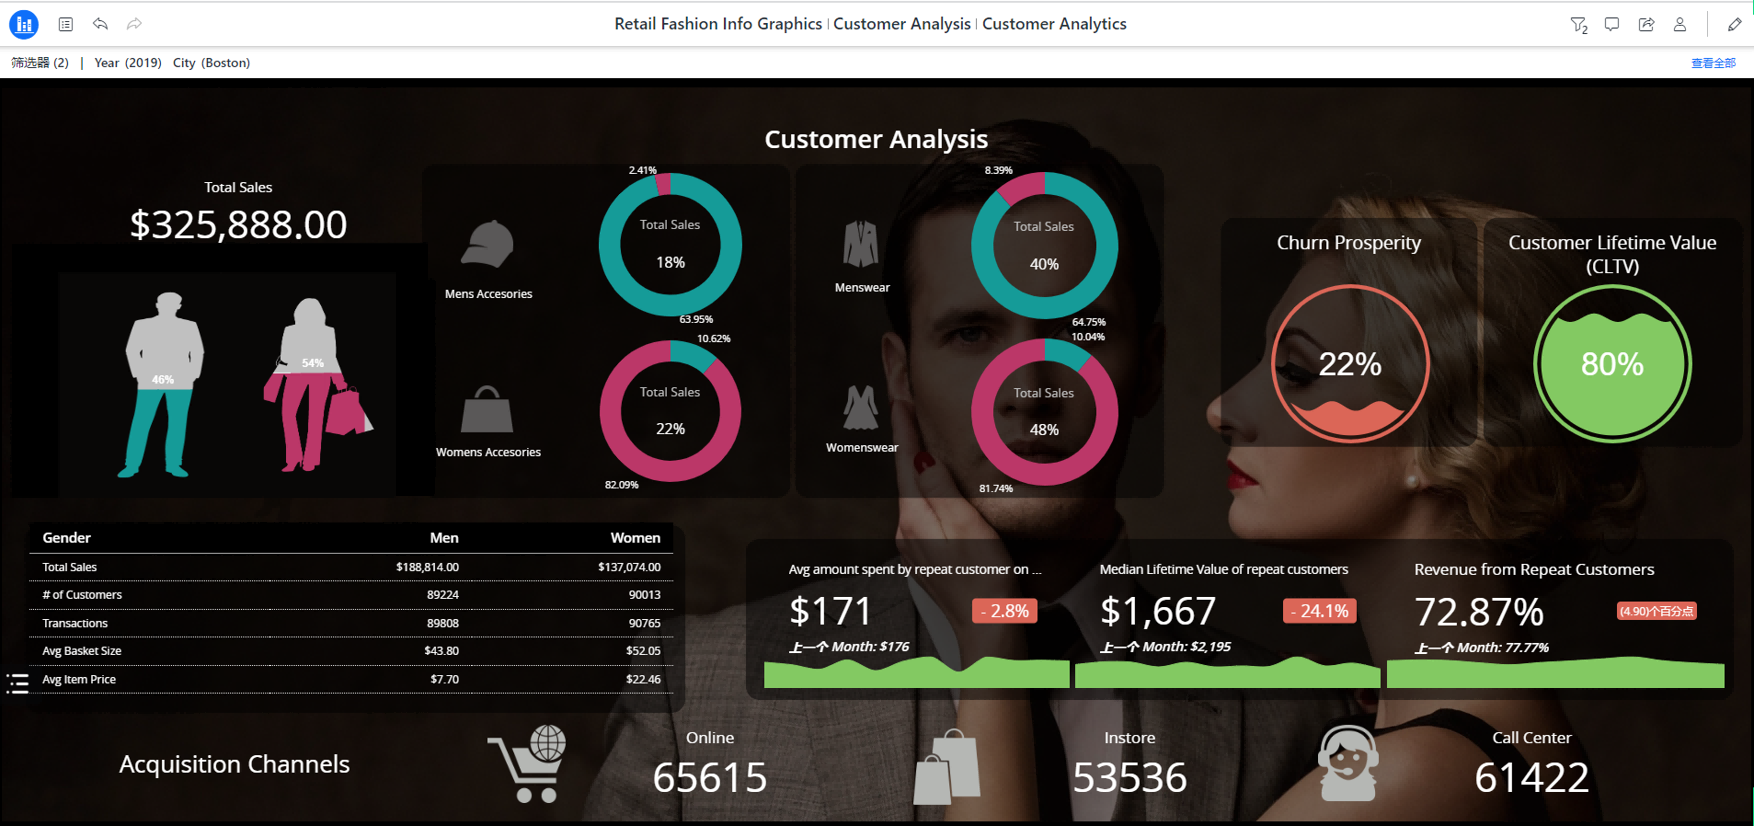The width and height of the screenshot is (1754, 826).
Task: Click the baseball cap Mens Accesories icon
Action: click(488, 244)
